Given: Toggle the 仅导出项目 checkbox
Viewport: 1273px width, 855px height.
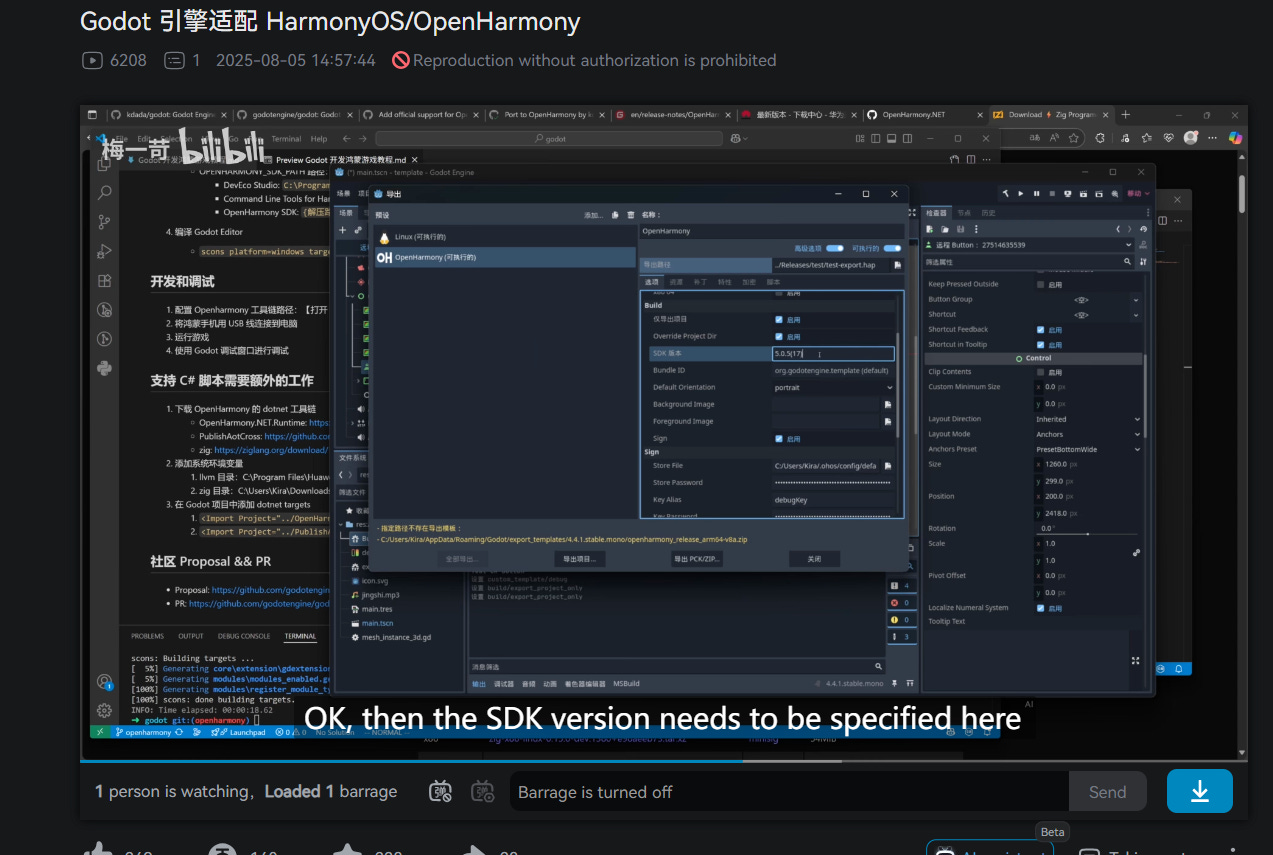Looking at the screenshot, I should tap(779, 319).
